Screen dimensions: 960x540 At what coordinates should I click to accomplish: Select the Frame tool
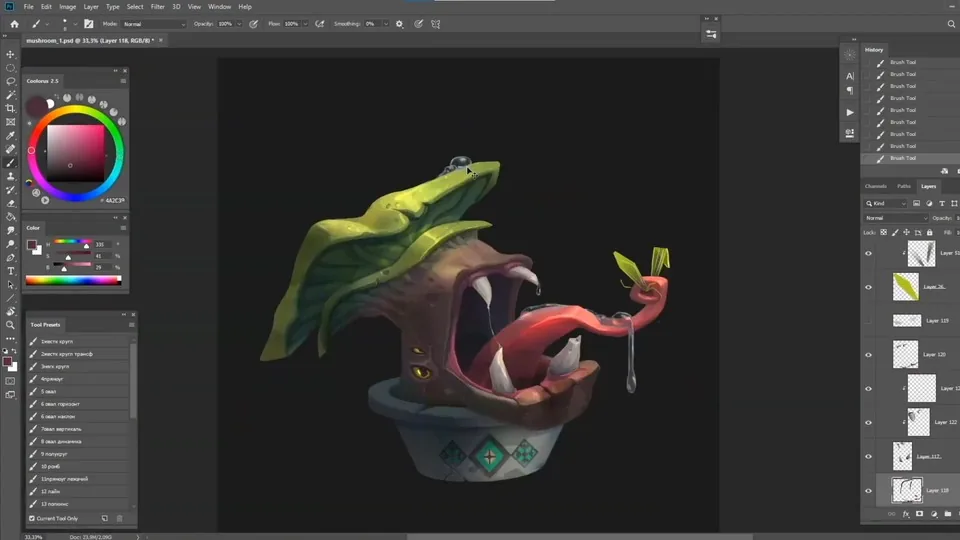pos(10,122)
